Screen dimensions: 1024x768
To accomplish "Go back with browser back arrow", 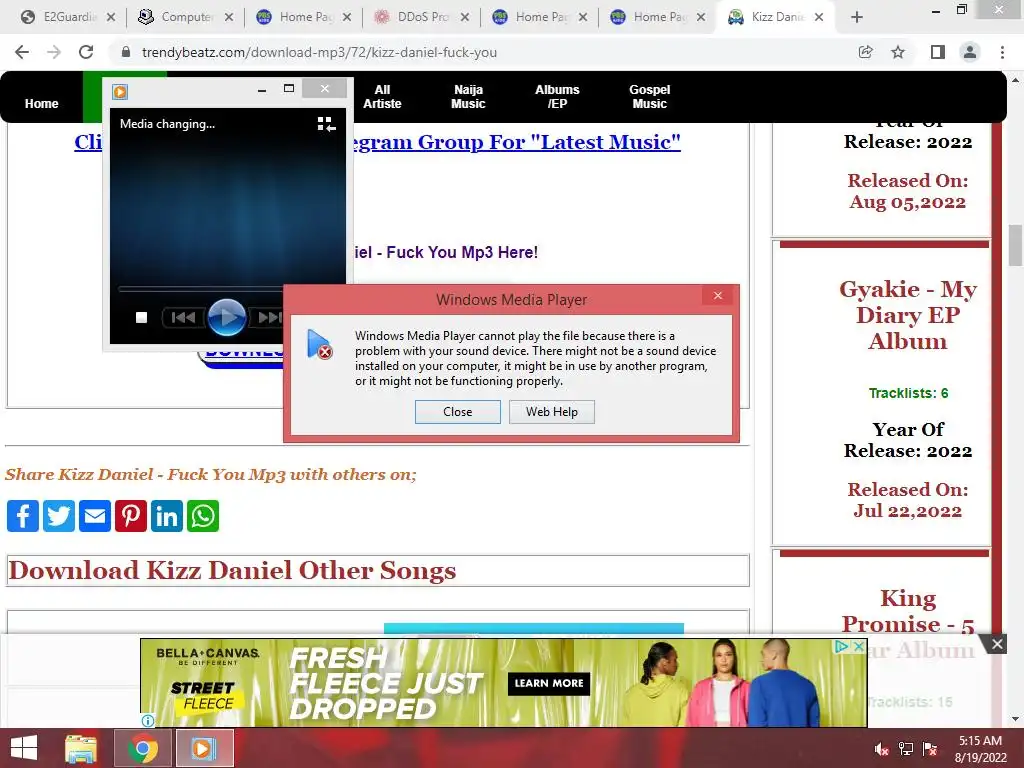I will (x=22, y=52).
